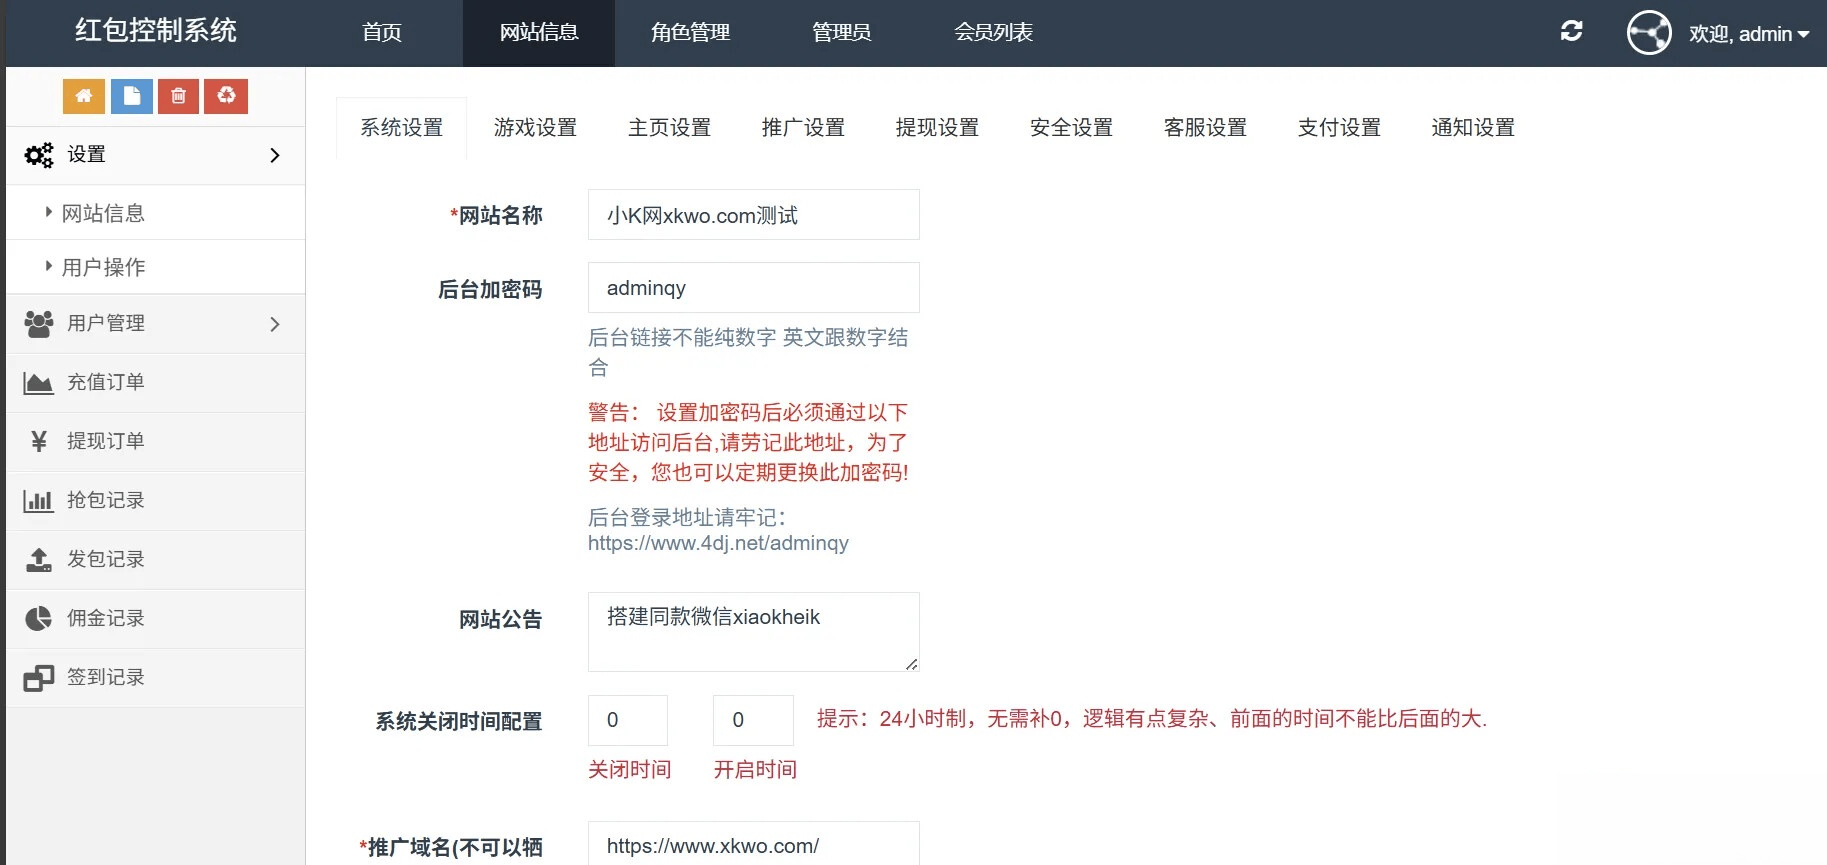Screen dimensions: 1827x865
Task: Click the 网站公告 text area
Action: [753, 631]
